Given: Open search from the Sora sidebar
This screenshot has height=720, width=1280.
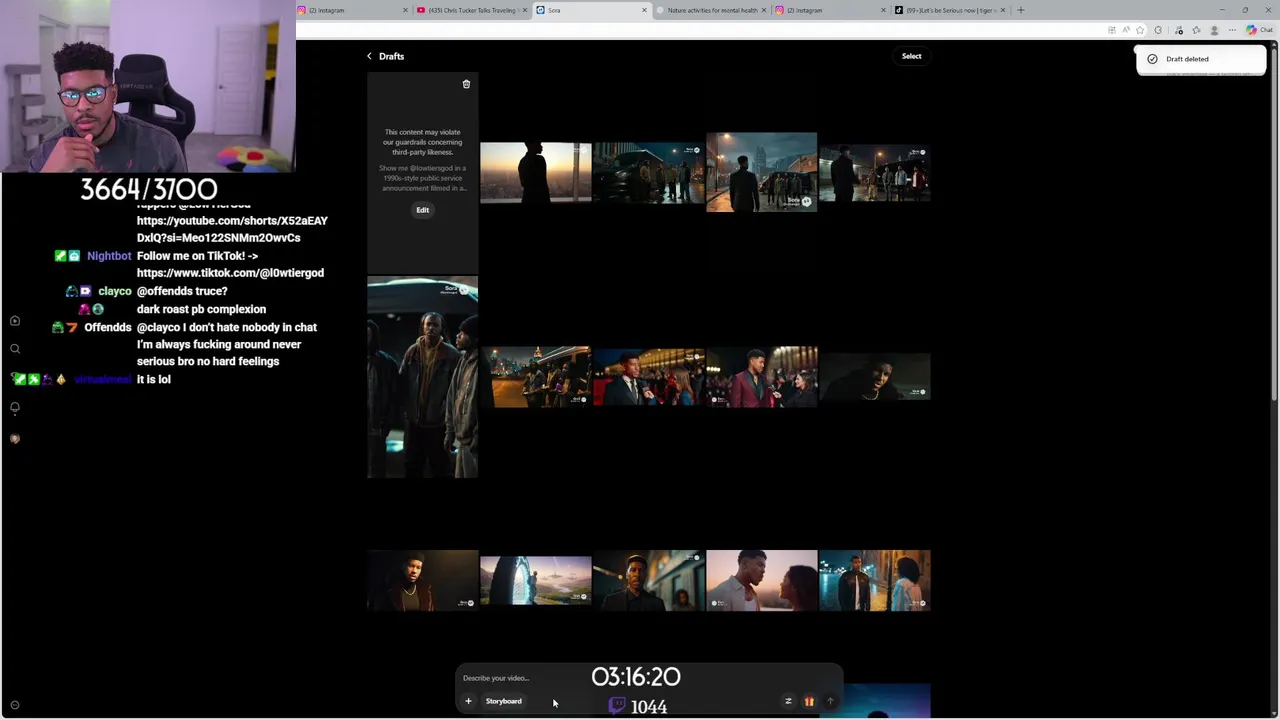Looking at the screenshot, I should [15, 349].
